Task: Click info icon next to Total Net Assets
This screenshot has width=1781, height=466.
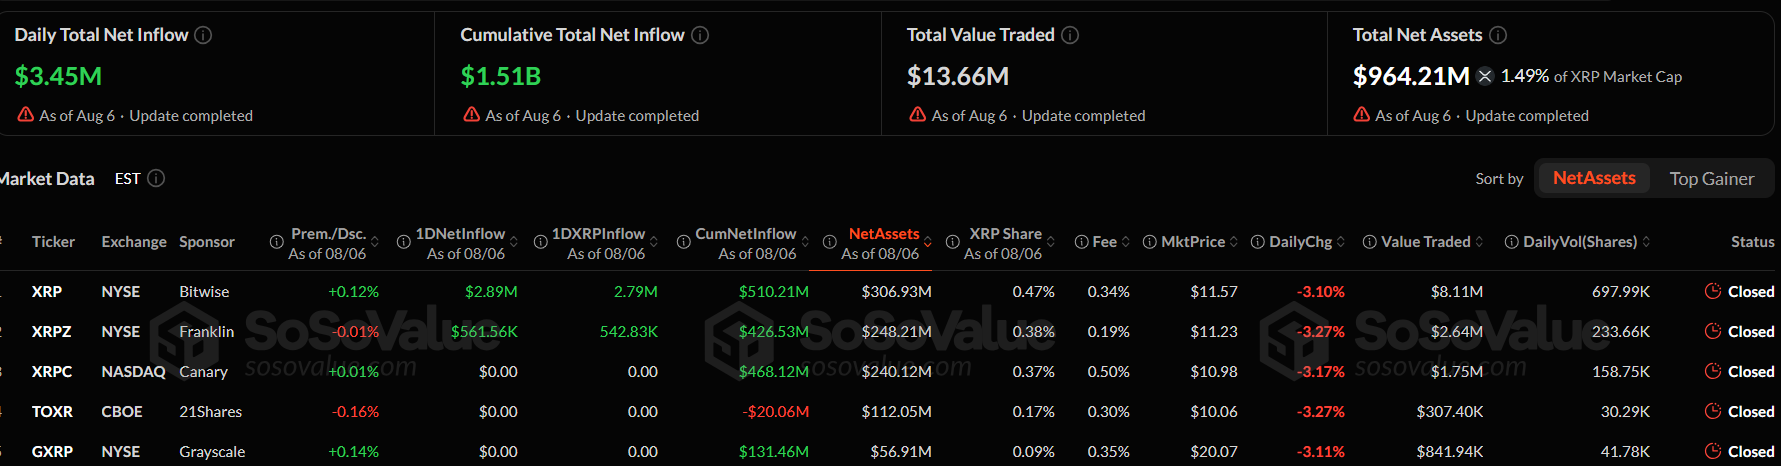Action: pos(1498,35)
